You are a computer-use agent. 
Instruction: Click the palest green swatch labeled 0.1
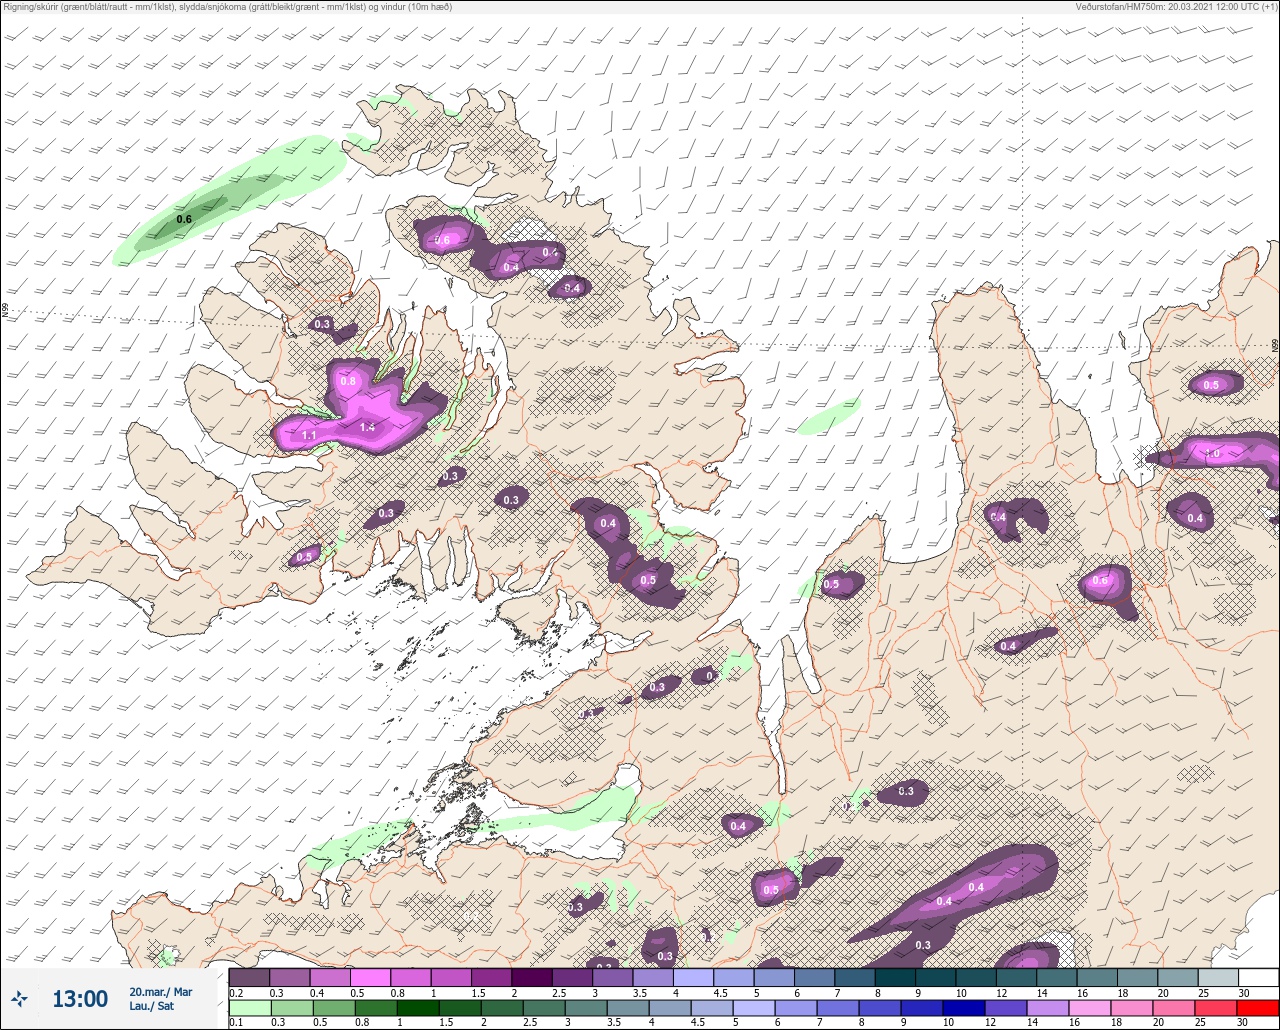249,1007
